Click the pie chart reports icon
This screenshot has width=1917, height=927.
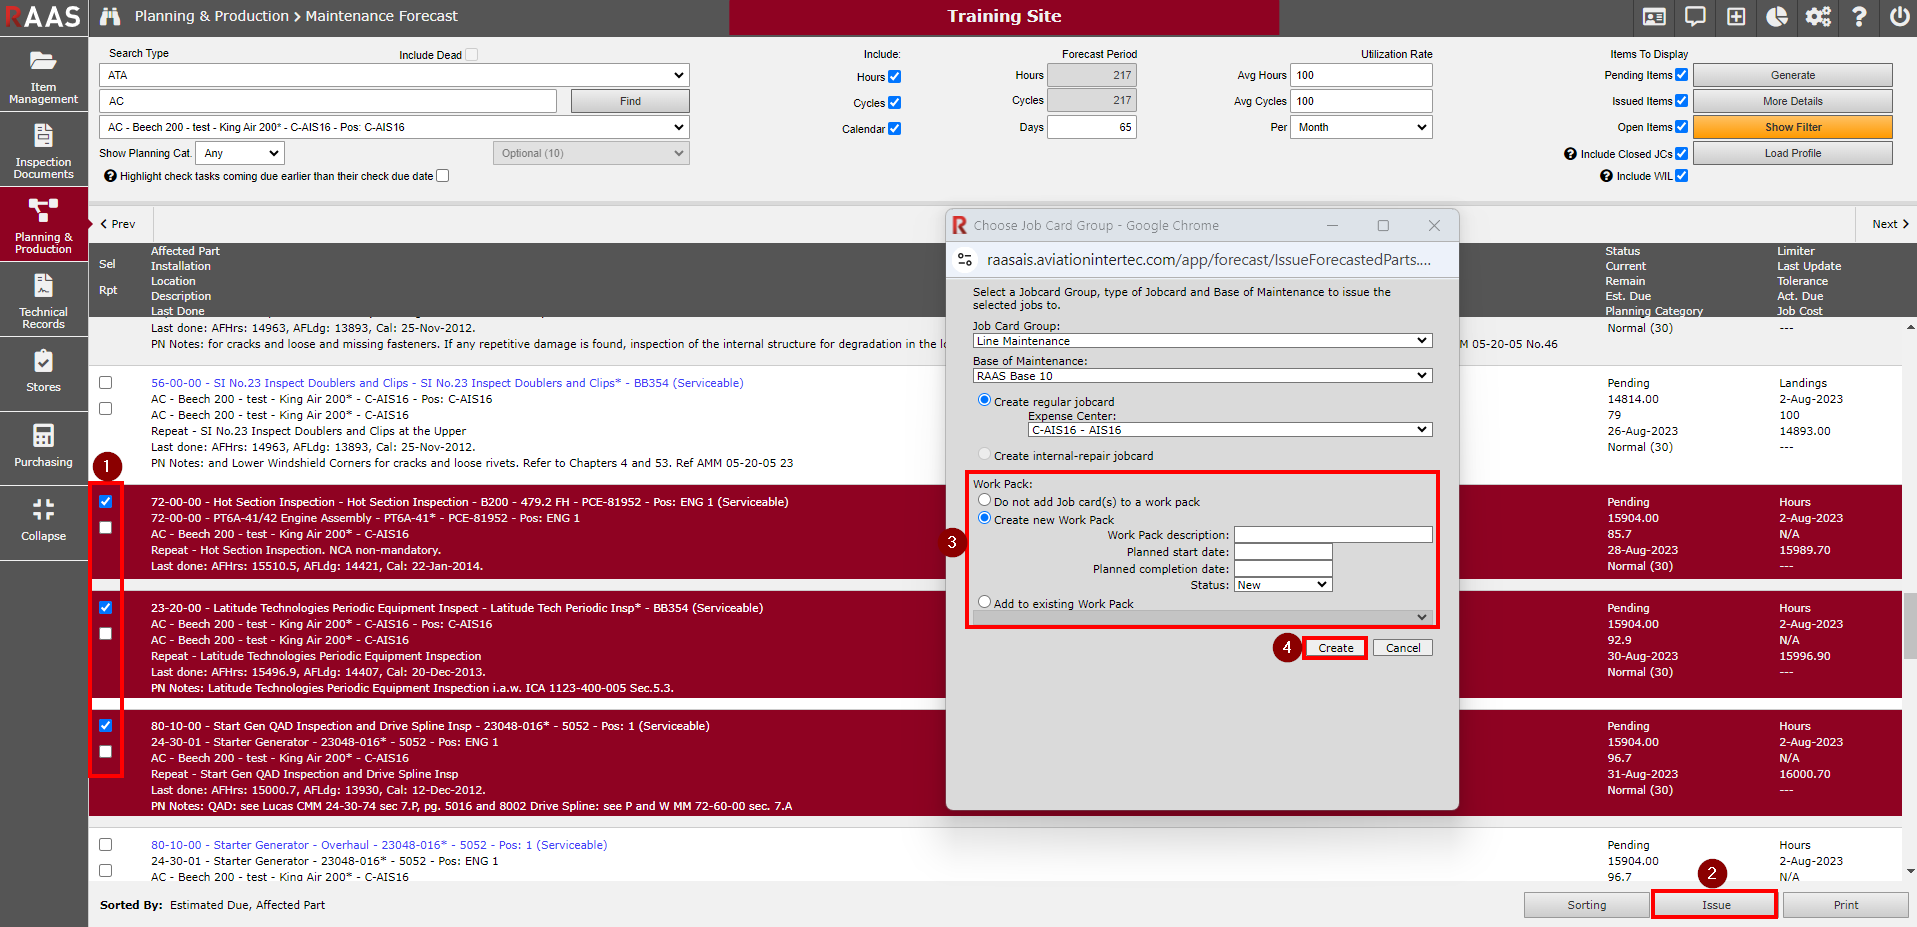click(x=1777, y=17)
